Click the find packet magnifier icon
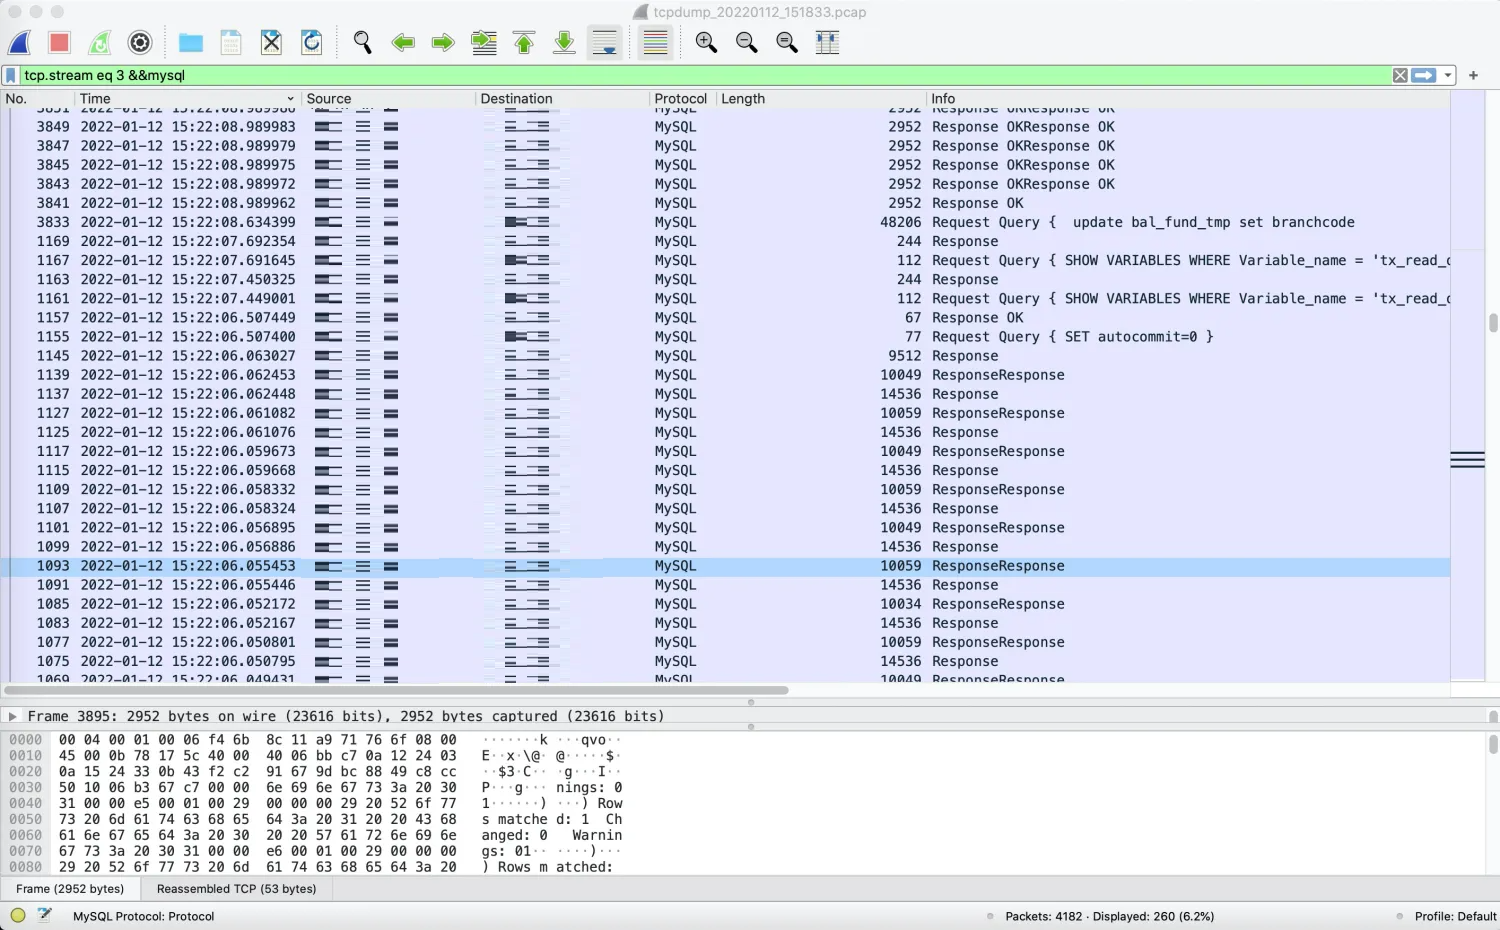 click(362, 42)
